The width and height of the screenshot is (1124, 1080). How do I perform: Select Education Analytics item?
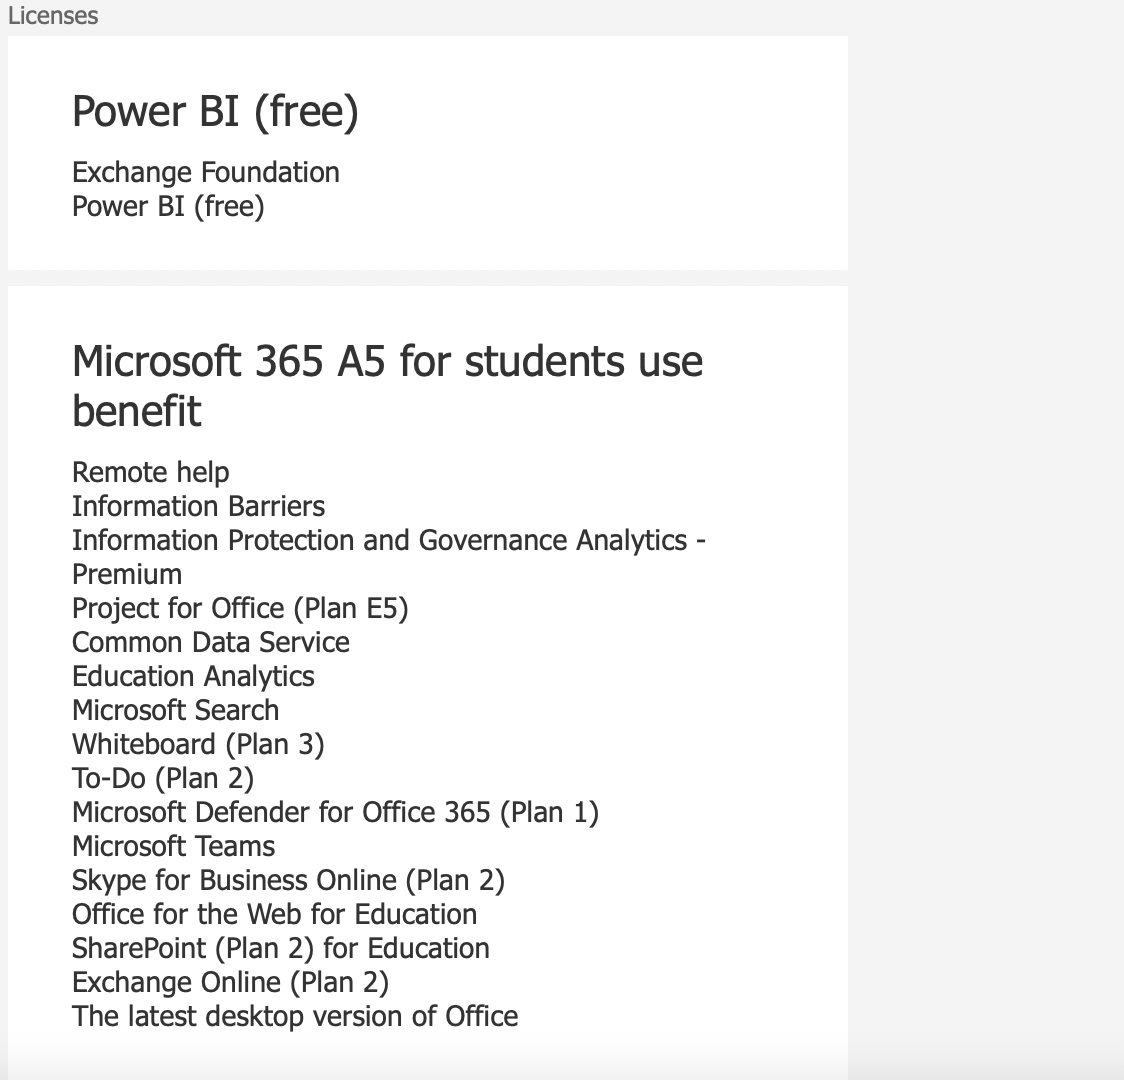[194, 677]
